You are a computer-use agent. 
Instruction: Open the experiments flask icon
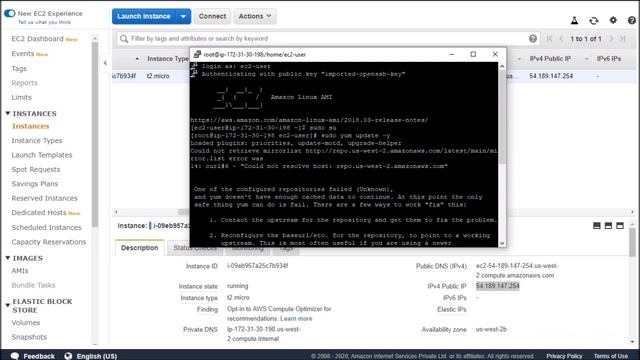574,20
